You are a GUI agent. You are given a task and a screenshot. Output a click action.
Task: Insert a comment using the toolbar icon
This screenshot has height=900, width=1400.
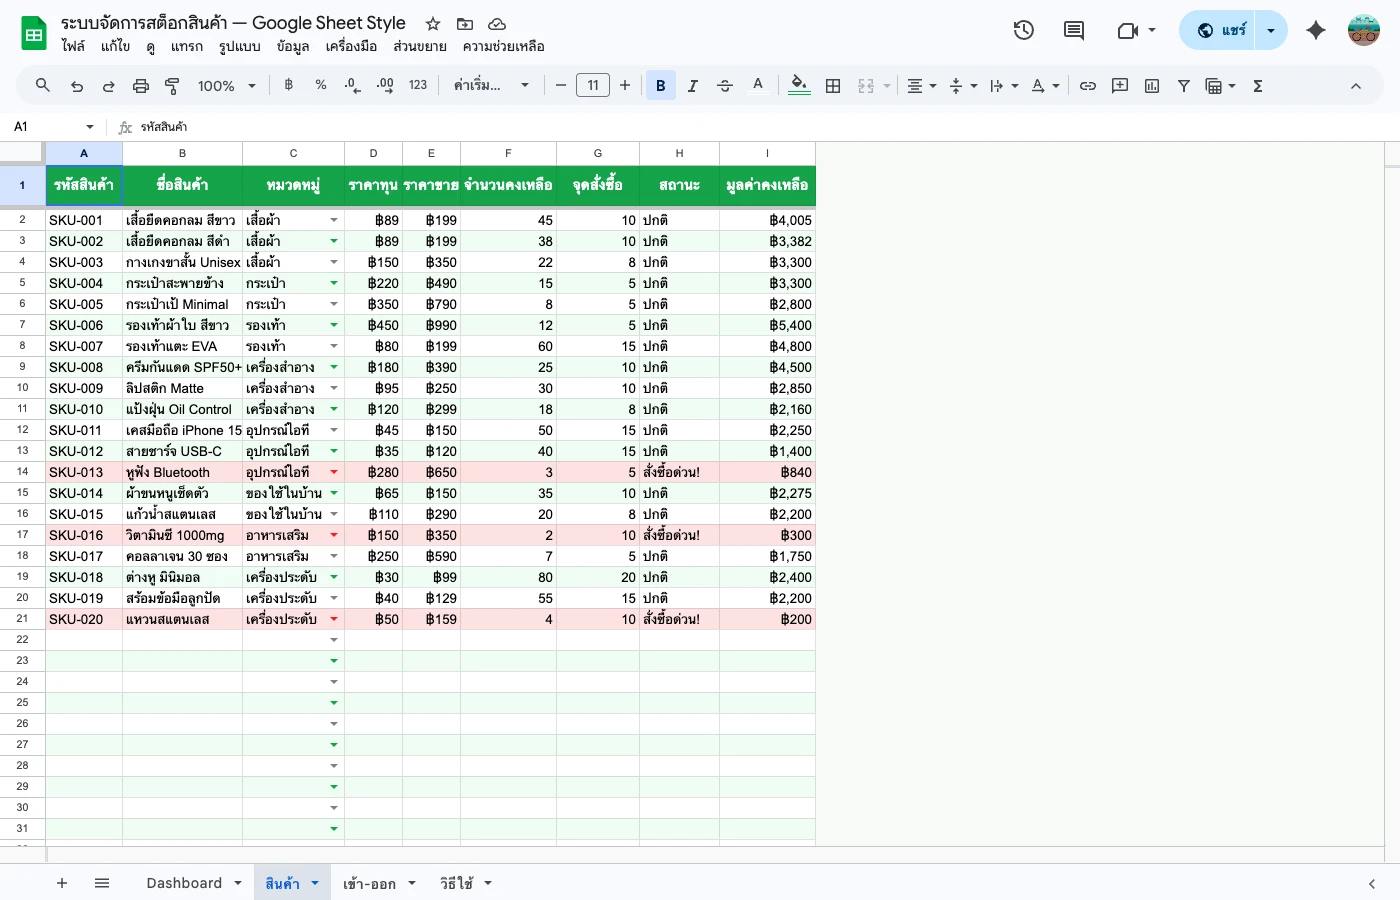[x=1119, y=85]
